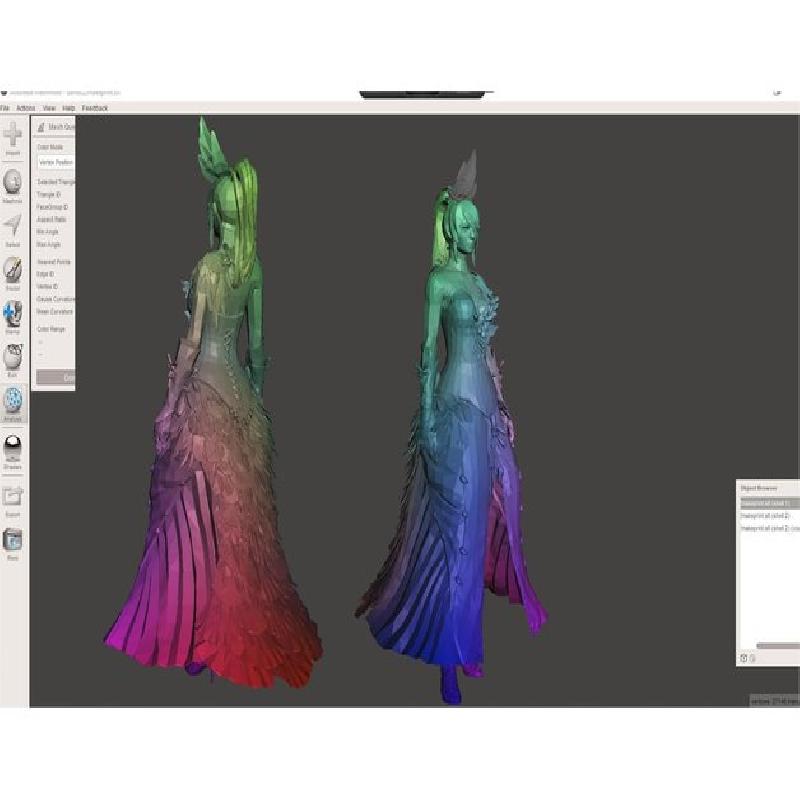Click the Color Range label
Viewport: 800px width, 800px height.
click(51, 329)
